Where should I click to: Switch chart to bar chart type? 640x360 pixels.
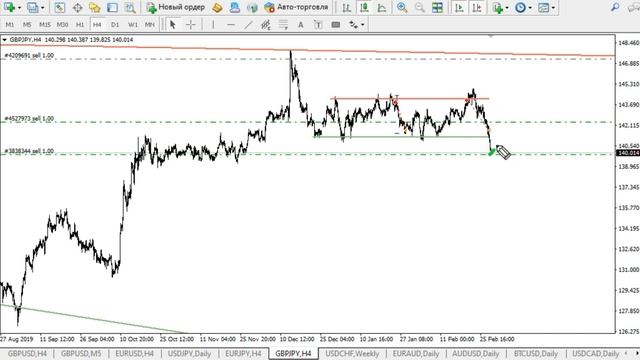pyautogui.click(x=347, y=7)
